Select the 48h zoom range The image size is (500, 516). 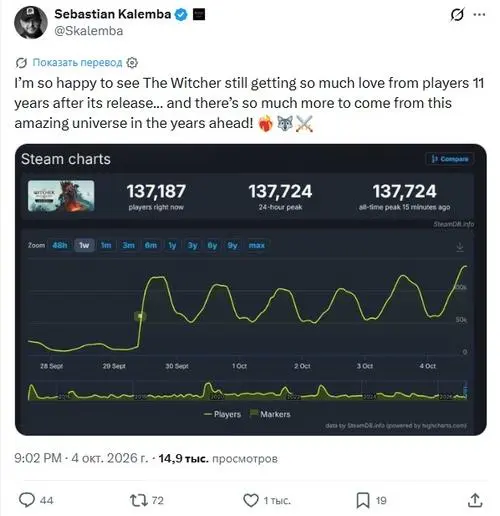click(x=60, y=245)
